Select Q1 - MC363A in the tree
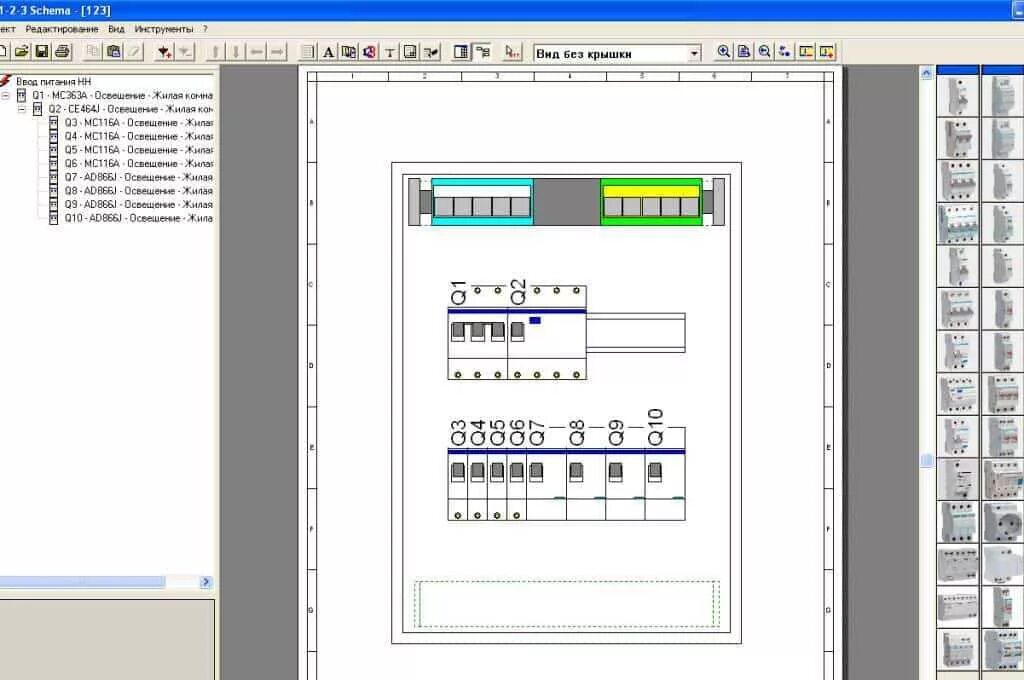1024x680 pixels. [122, 95]
